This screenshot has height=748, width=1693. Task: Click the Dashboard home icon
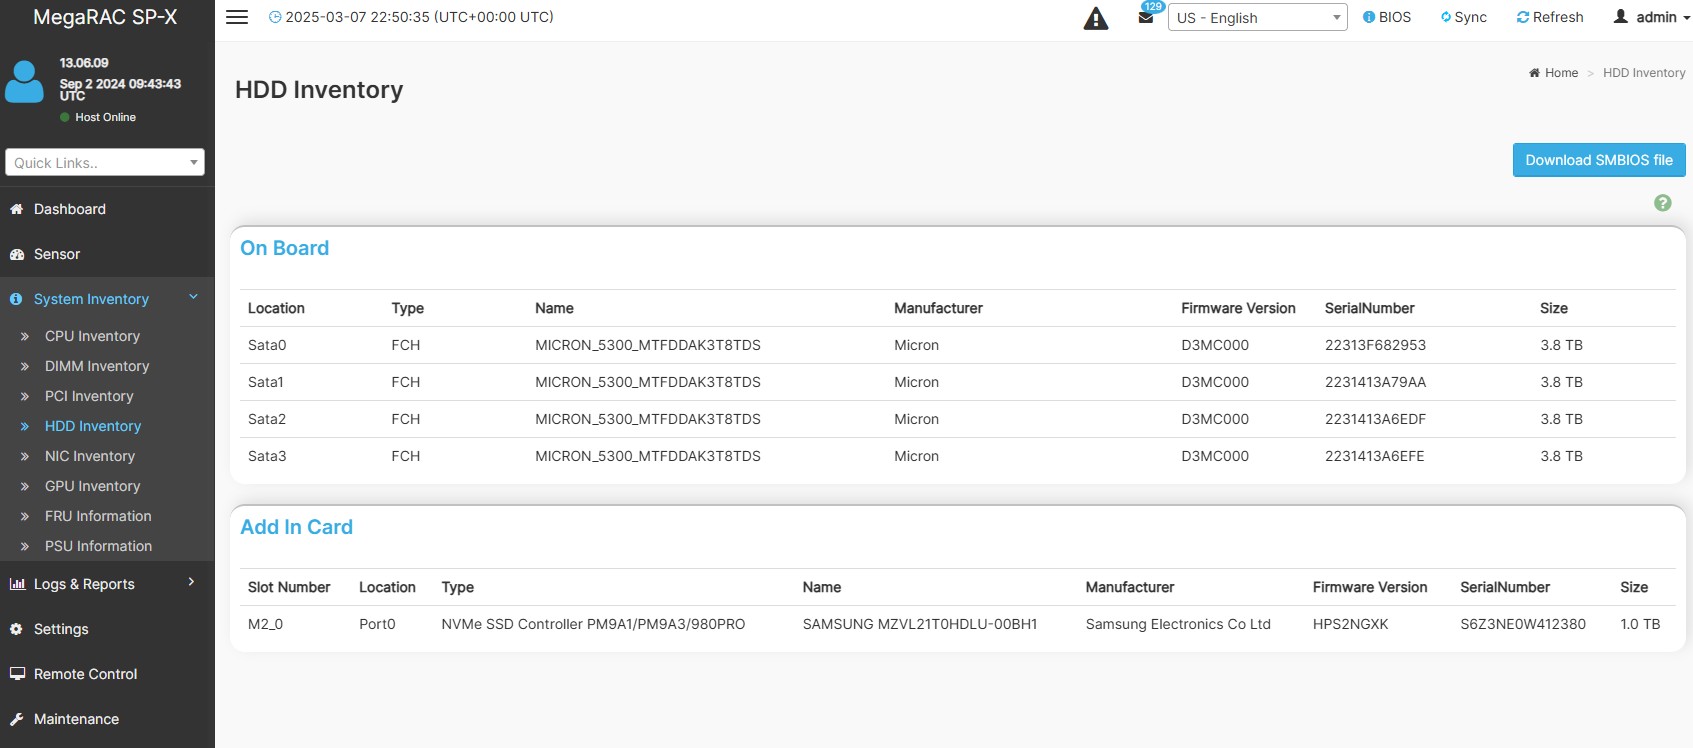(16, 209)
